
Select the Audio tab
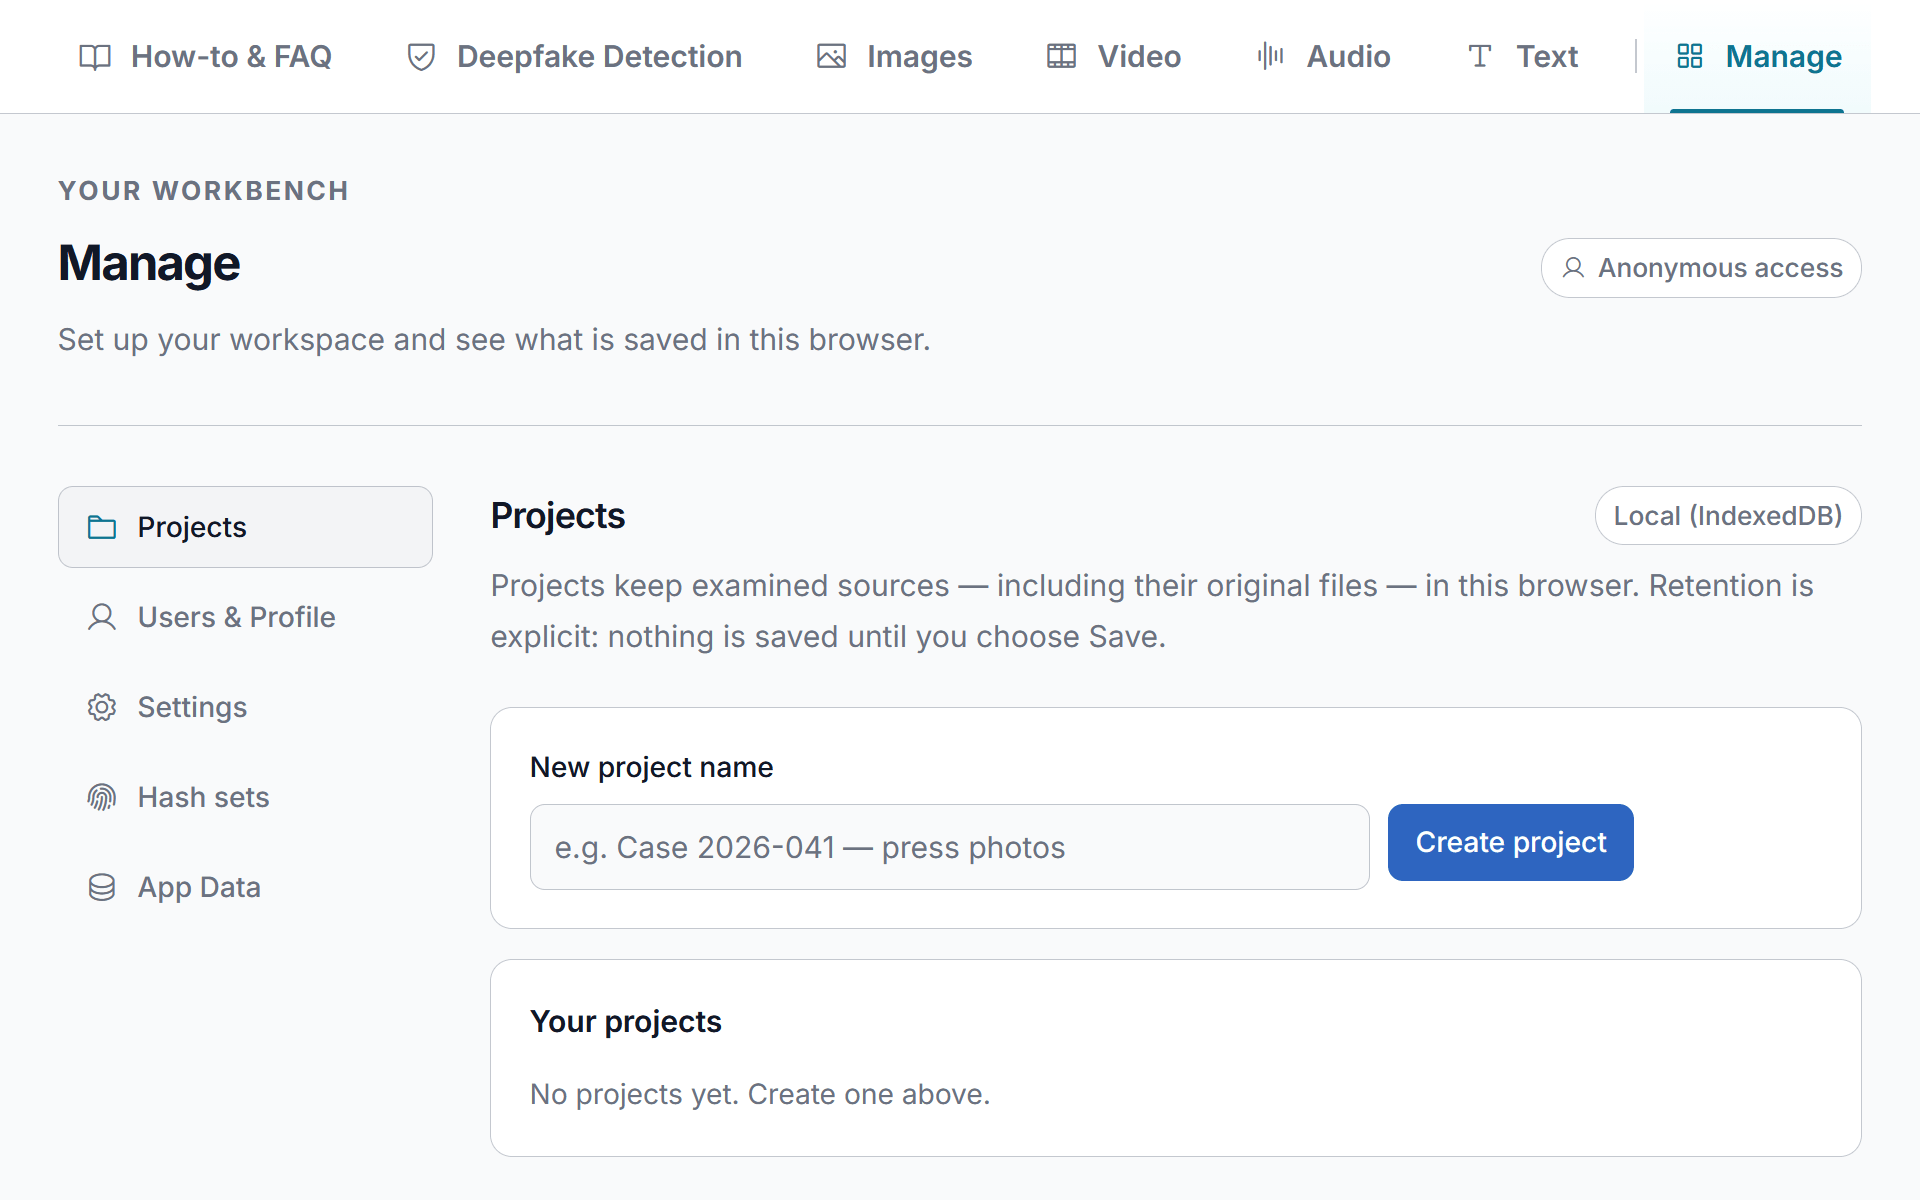click(x=1323, y=56)
